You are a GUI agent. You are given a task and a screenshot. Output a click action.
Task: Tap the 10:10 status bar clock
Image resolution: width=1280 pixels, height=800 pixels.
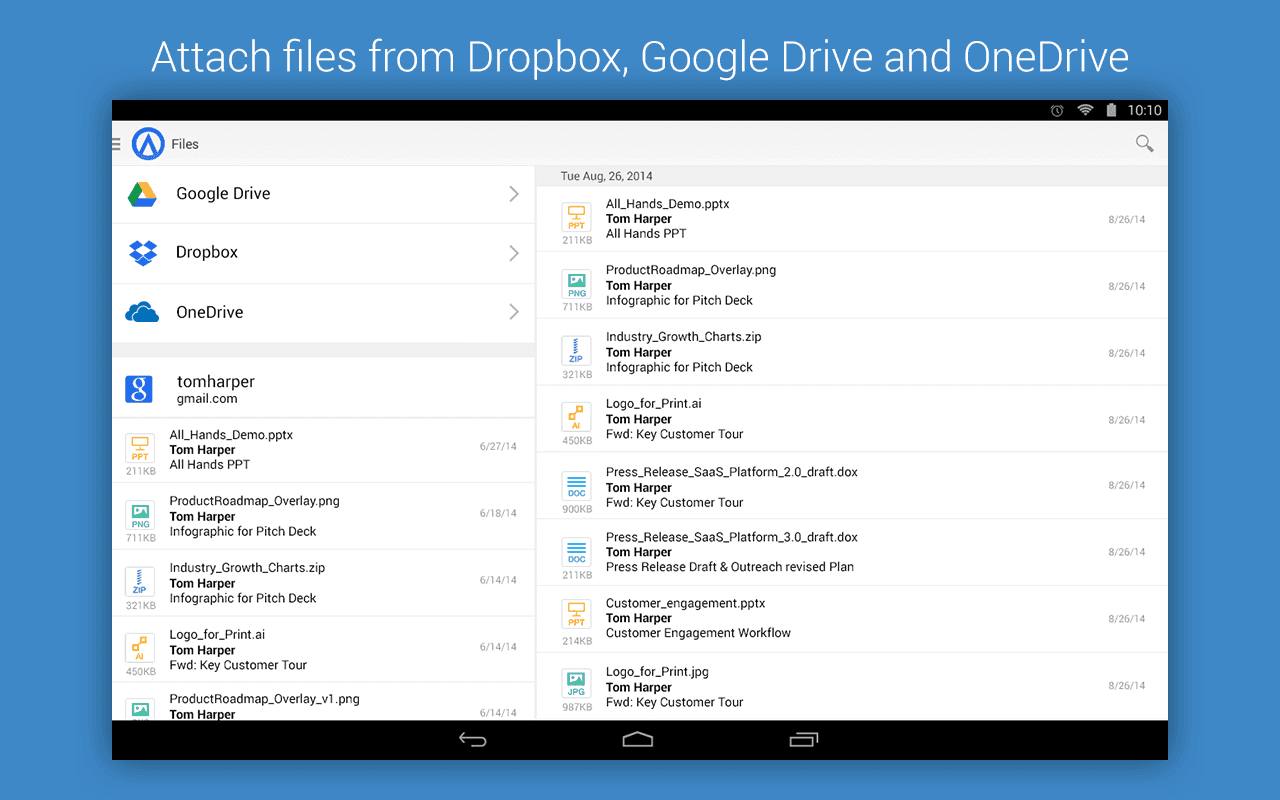click(x=1144, y=110)
